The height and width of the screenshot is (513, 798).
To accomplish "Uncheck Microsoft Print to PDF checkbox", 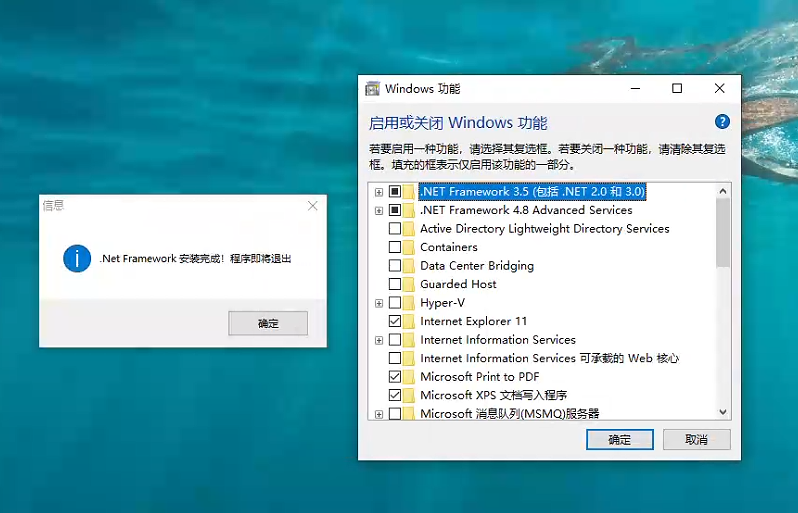I will point(395,377).
